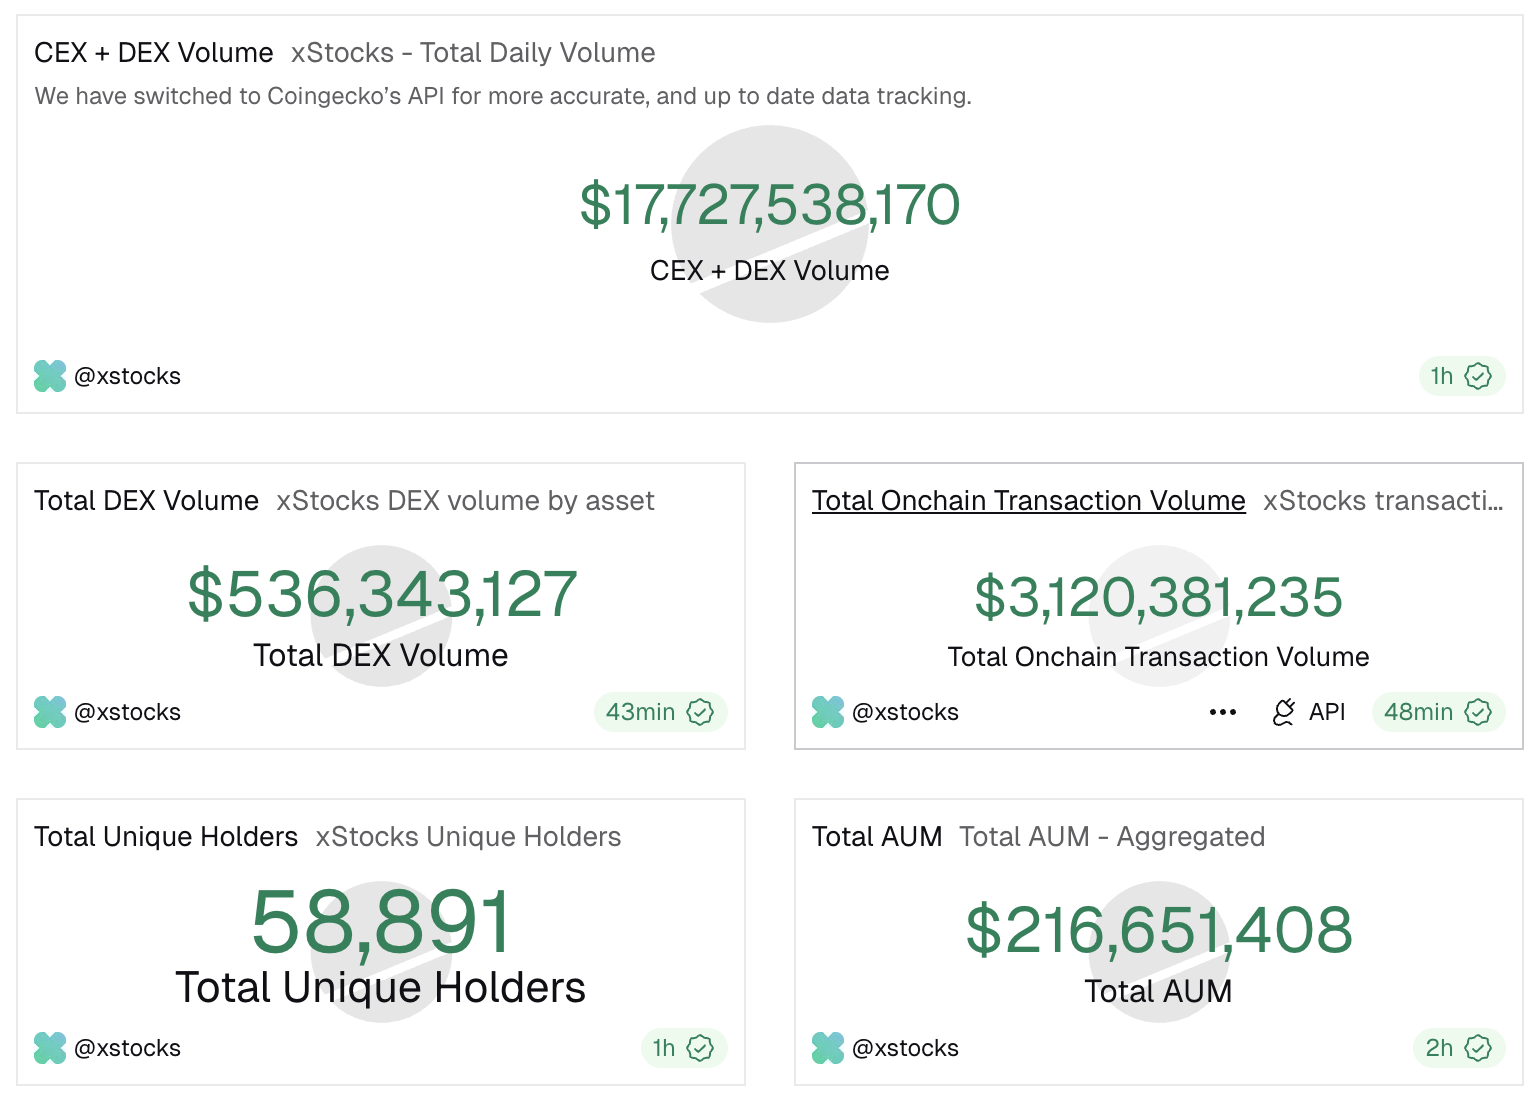
Task: Expand the truncated xStocks transaction subtitle text
Action: (1383, 500)
